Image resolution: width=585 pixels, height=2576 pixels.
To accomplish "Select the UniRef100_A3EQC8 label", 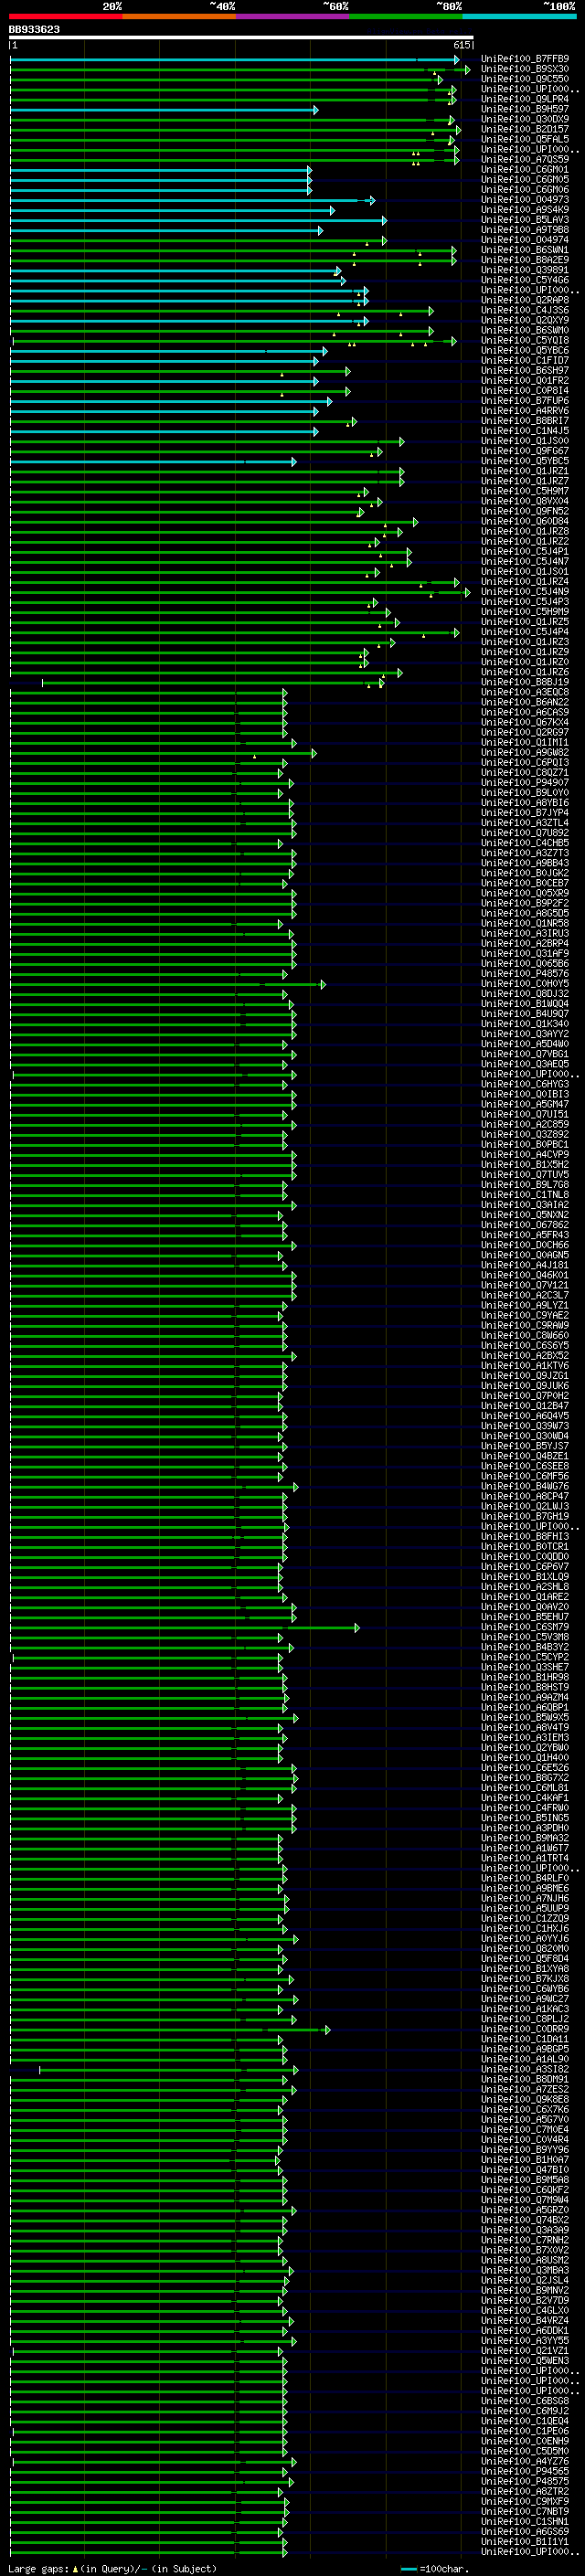I will pos(525,693).
